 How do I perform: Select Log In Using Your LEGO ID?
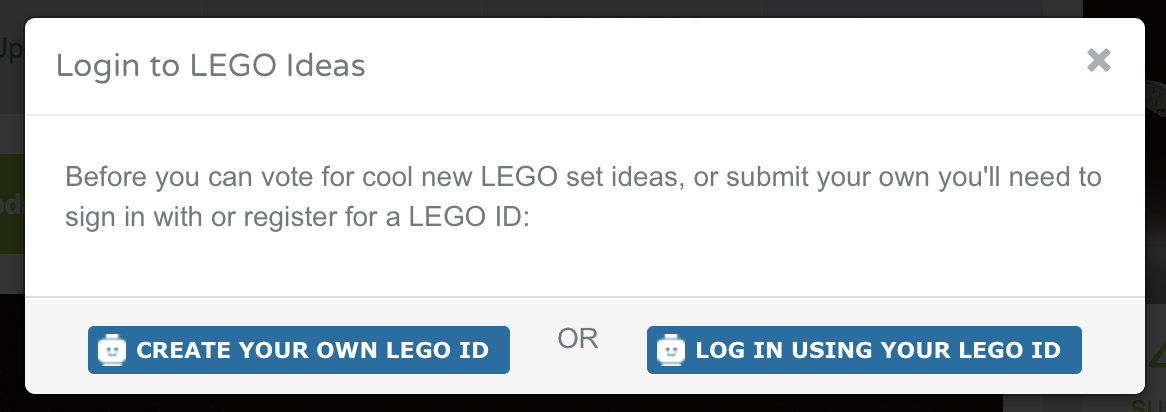pos(864,350)
